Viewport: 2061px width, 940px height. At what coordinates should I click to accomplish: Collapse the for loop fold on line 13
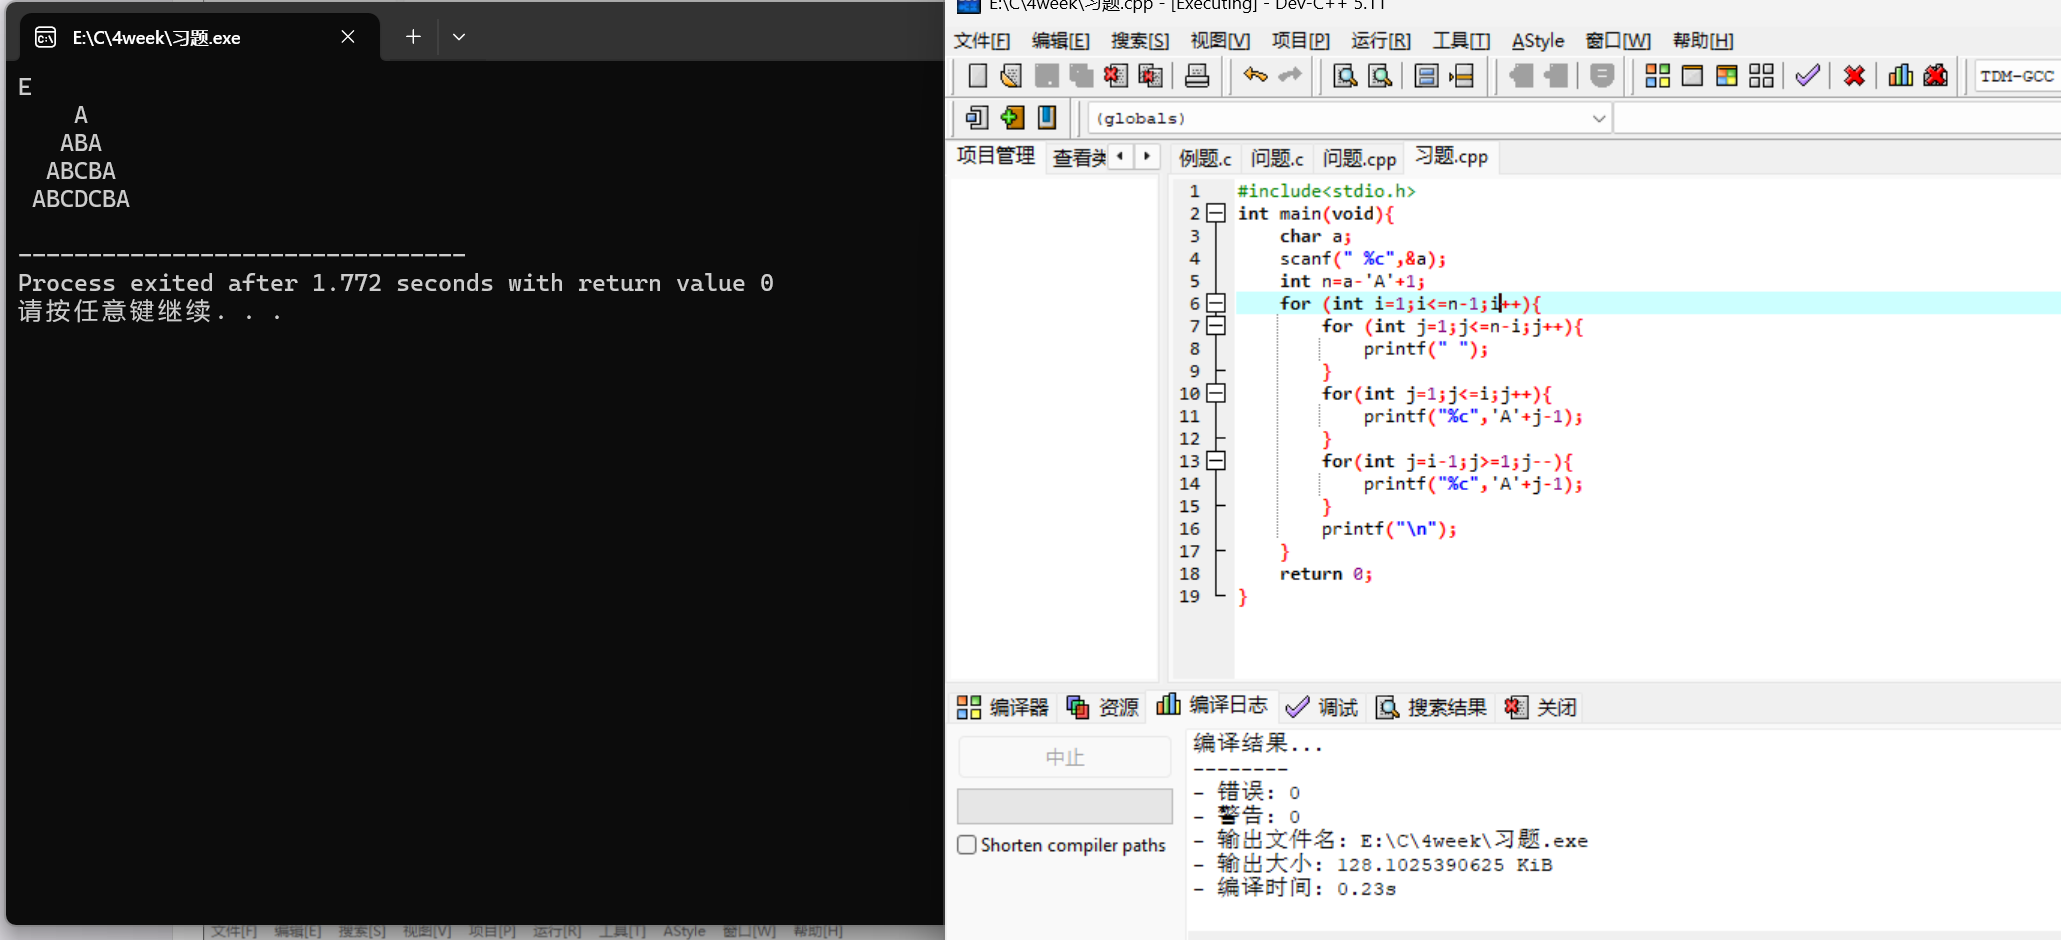(1216, 461)
